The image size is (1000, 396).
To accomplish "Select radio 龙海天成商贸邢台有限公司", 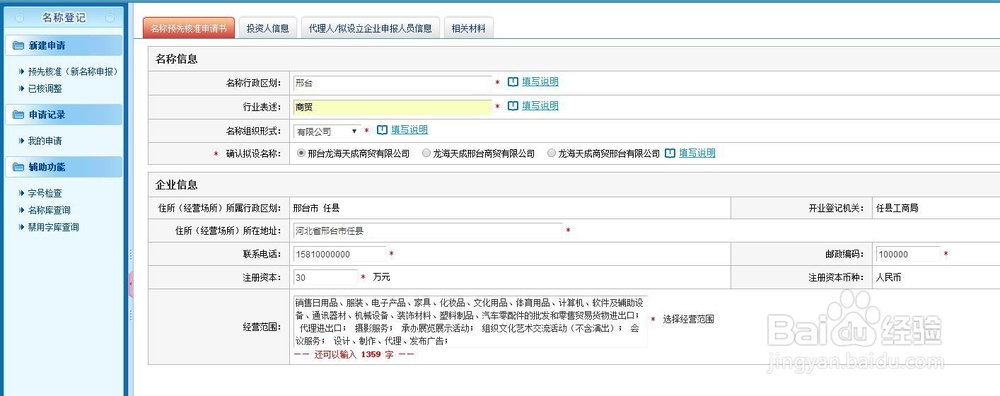I will pos(552,154).
